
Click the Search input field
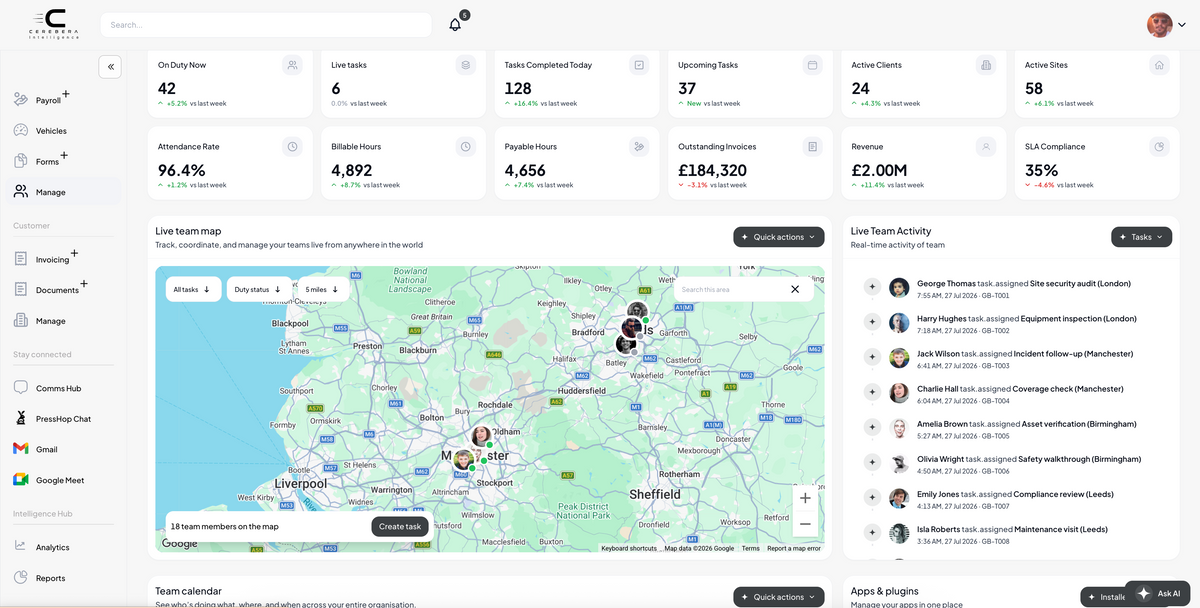[265, 24]
